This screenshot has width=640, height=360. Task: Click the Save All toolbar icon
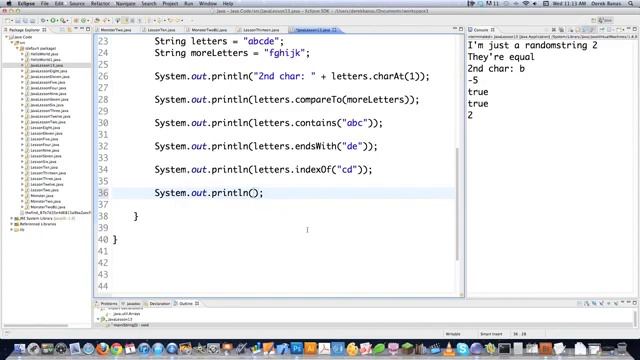[25, 20]
